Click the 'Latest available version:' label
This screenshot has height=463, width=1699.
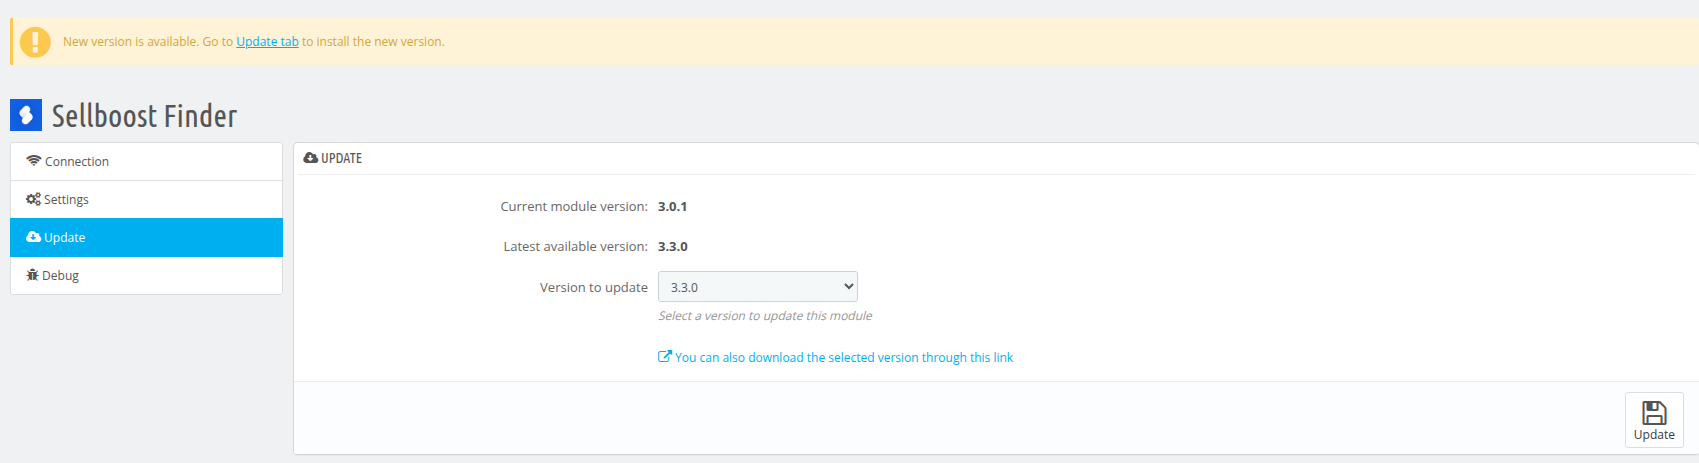pyautogui.click(x=576, y=247)
